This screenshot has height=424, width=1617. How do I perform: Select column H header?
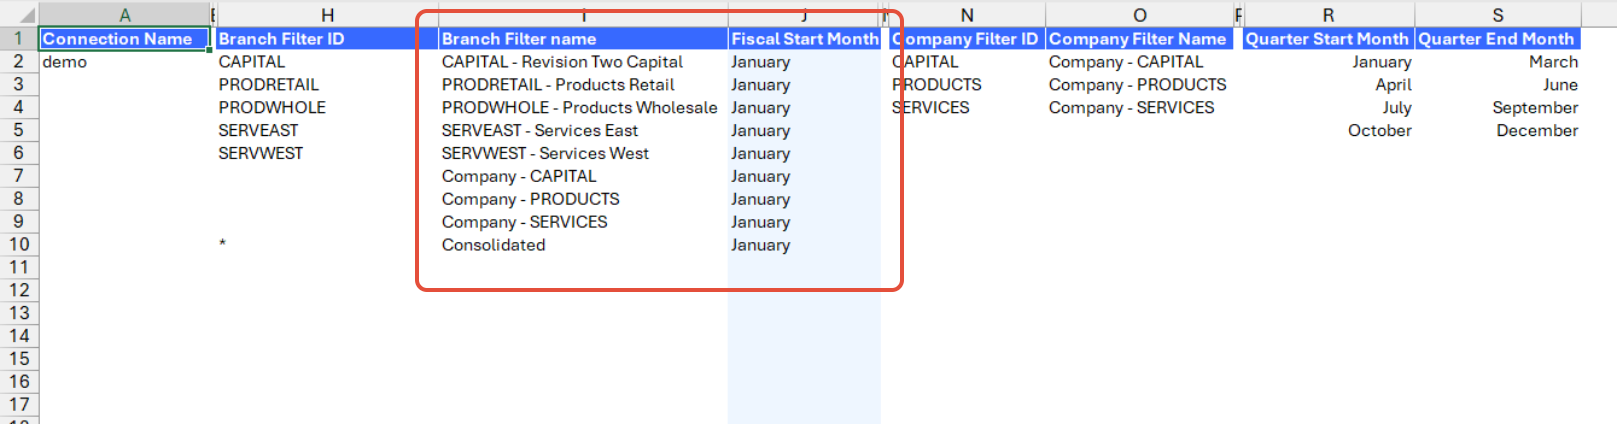tap(327, 15)
